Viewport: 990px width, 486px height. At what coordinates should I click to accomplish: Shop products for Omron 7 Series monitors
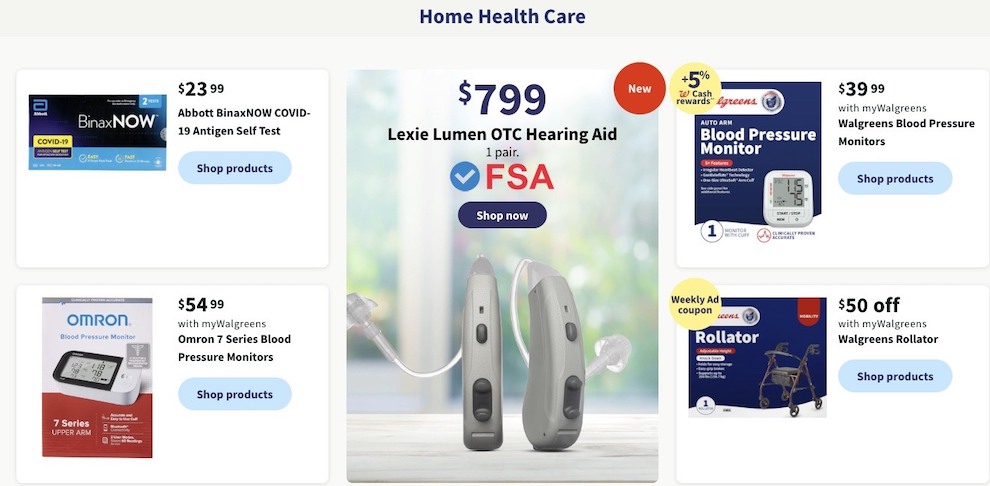click(x=235, y=394)
